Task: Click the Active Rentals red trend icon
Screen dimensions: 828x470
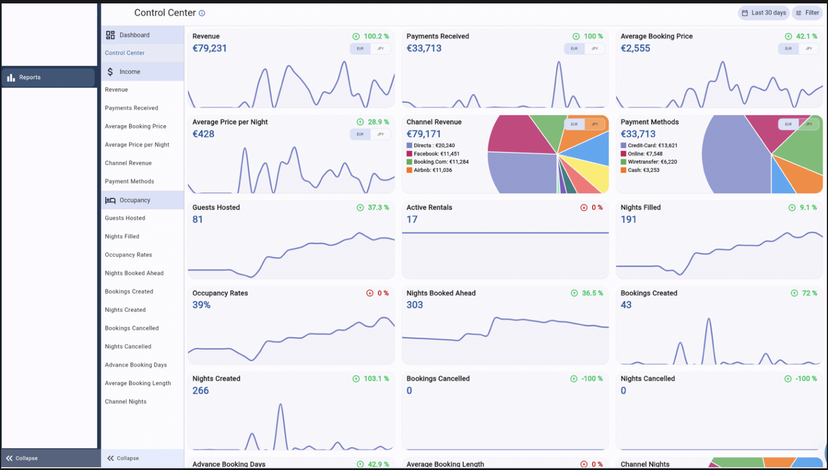Action: point(583,207)
